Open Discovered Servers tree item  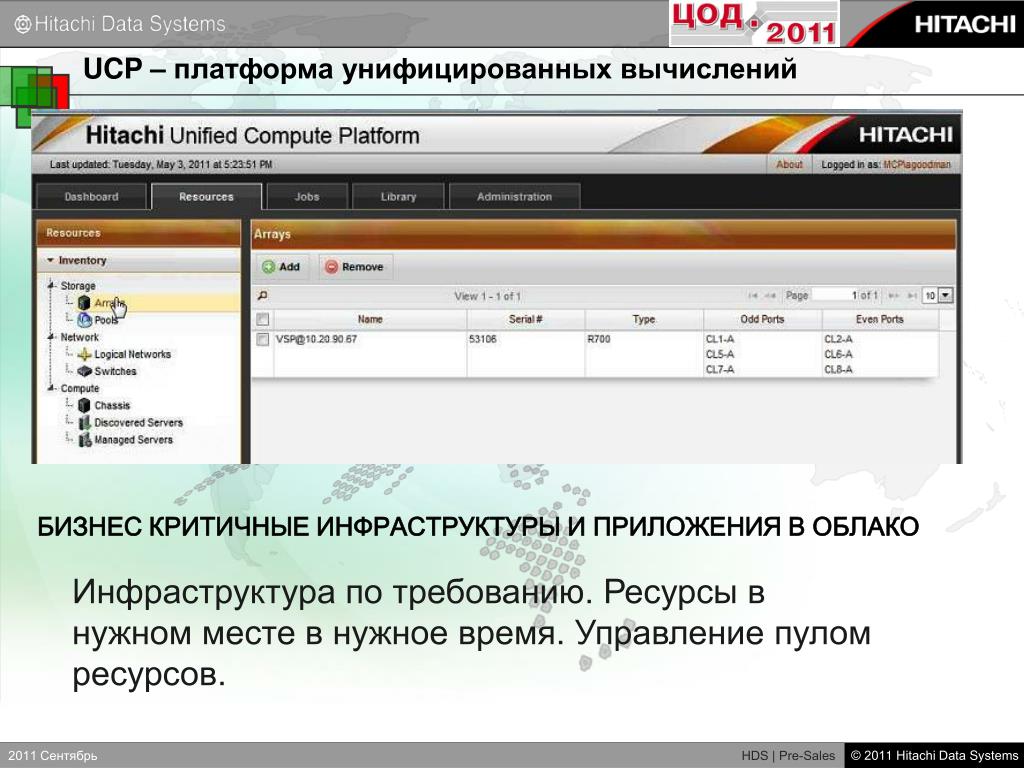pos(138,423)
